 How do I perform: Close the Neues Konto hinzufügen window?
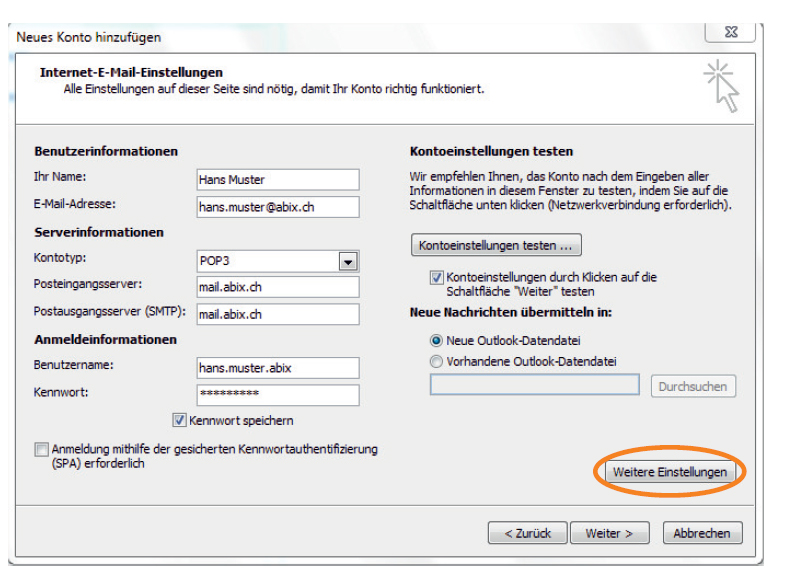pos(729,34)
